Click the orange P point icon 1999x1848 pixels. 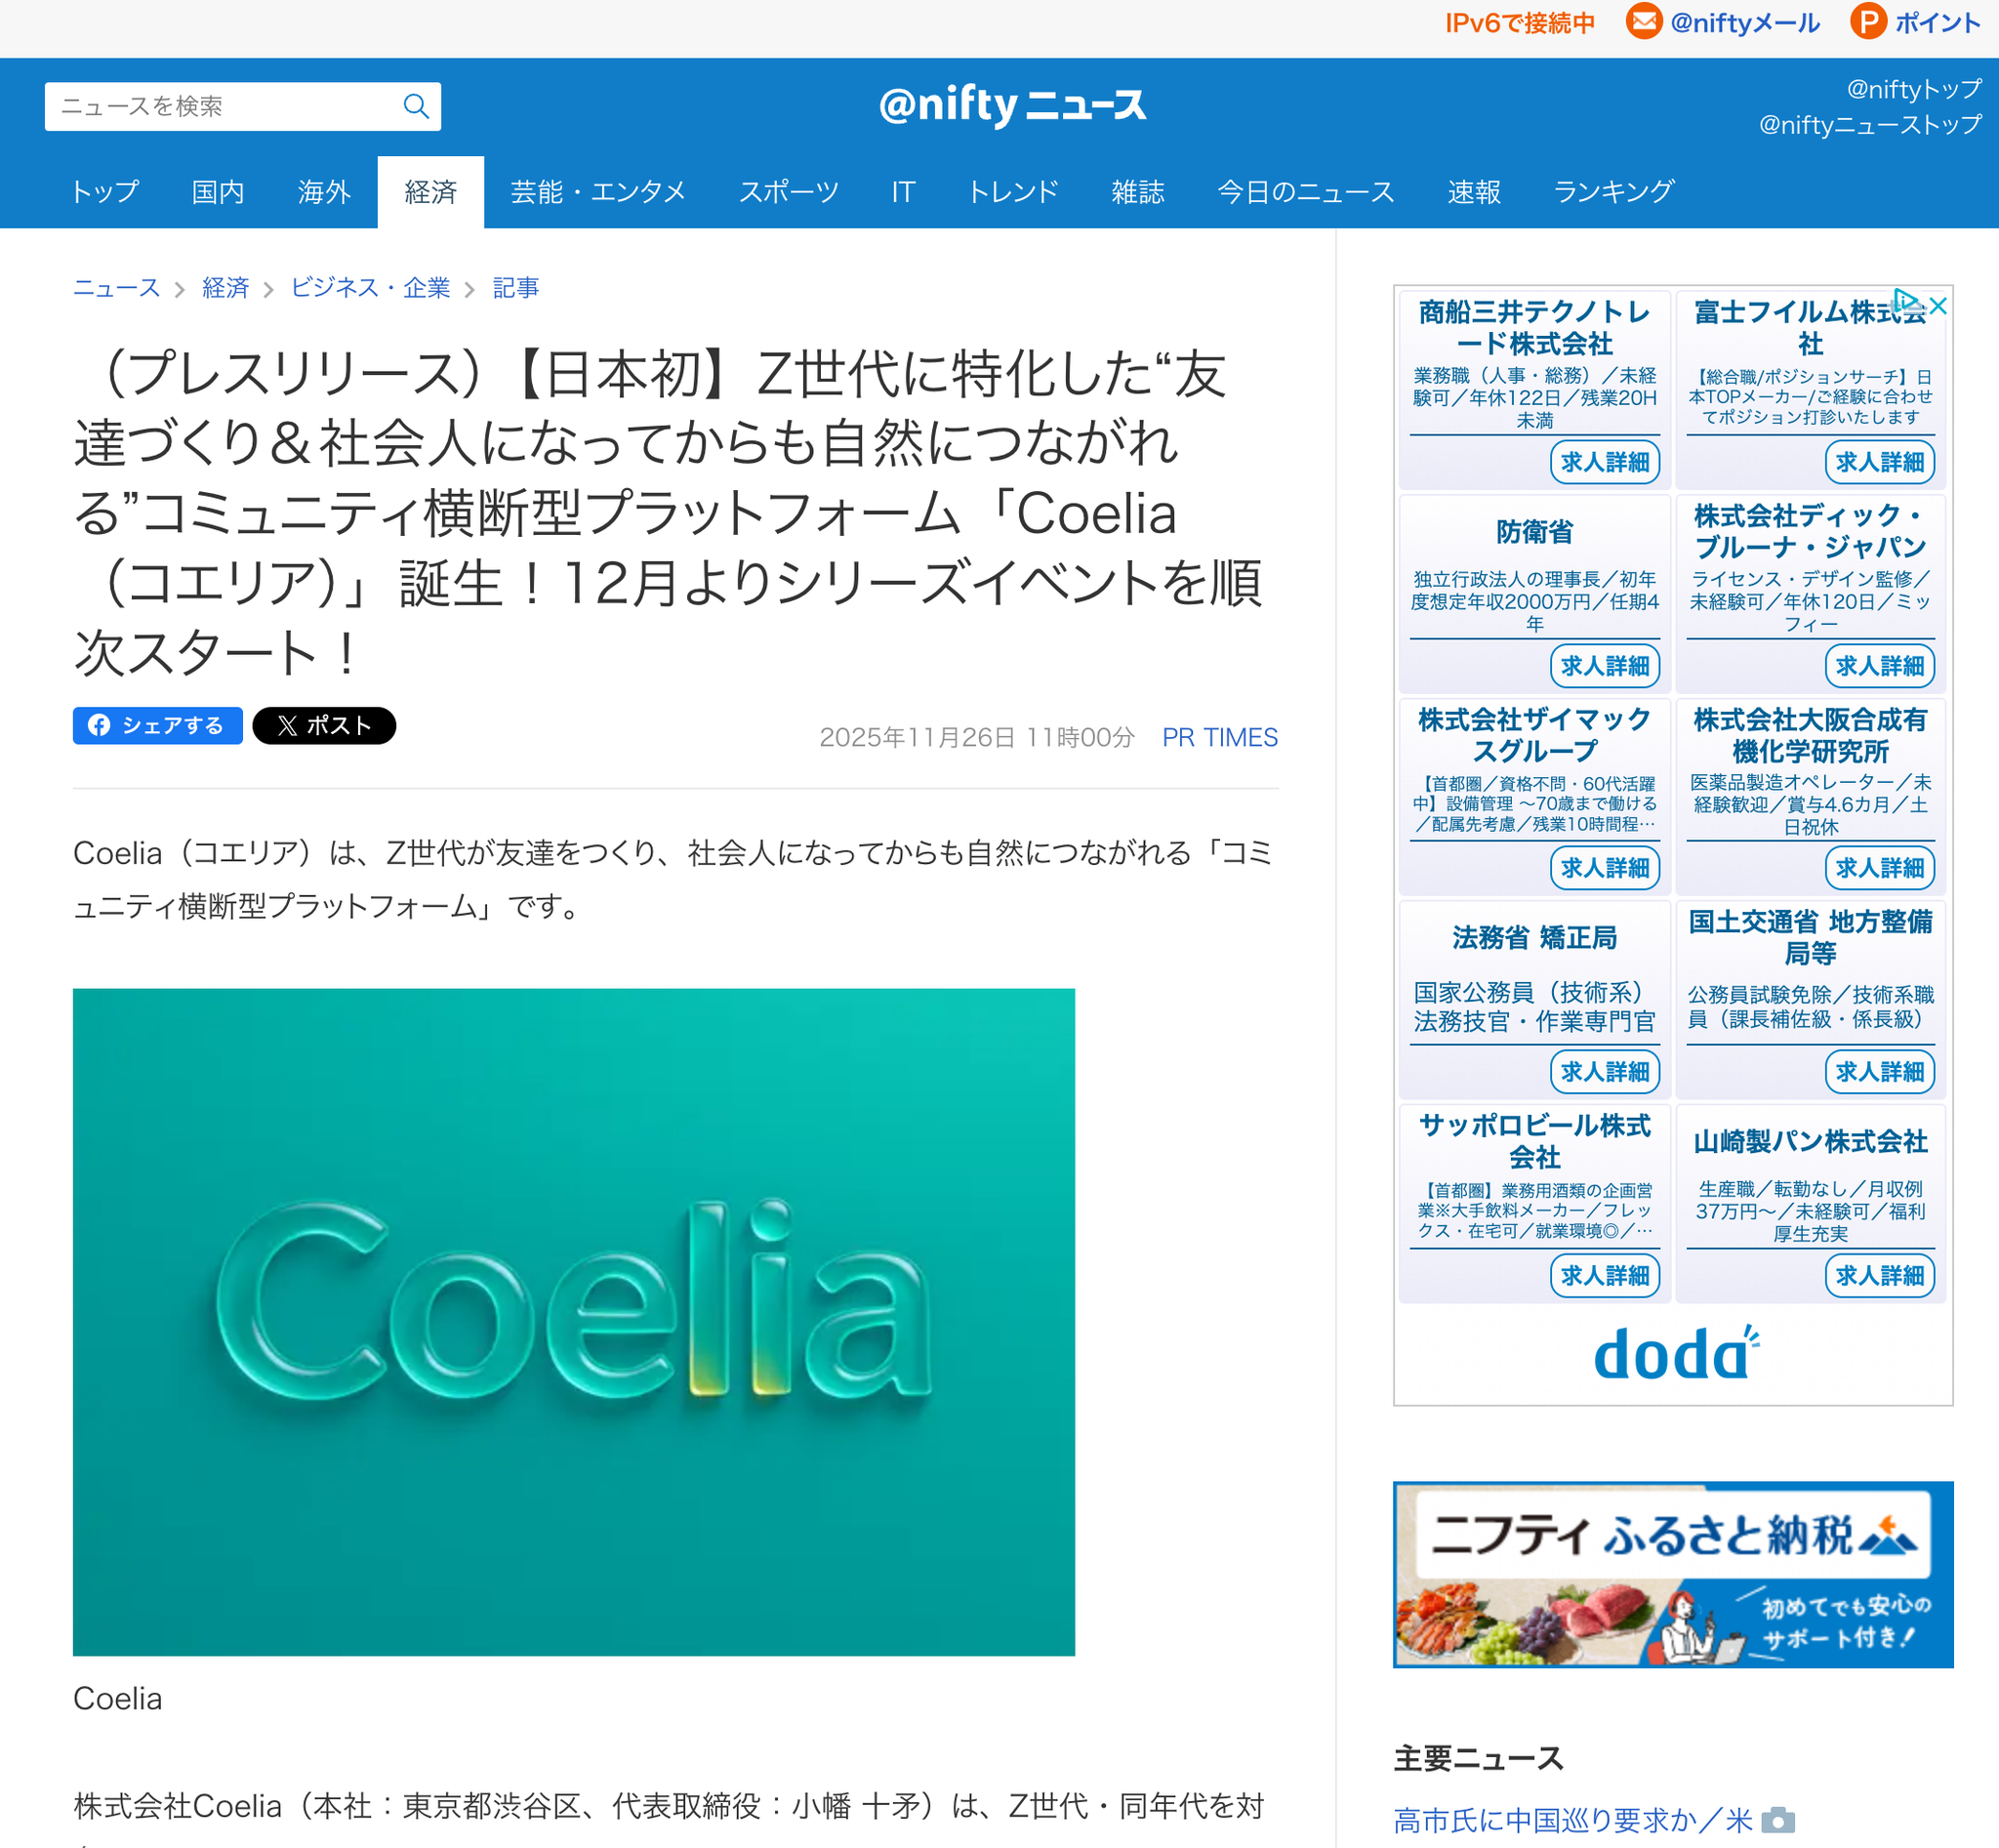point(1867,22)
